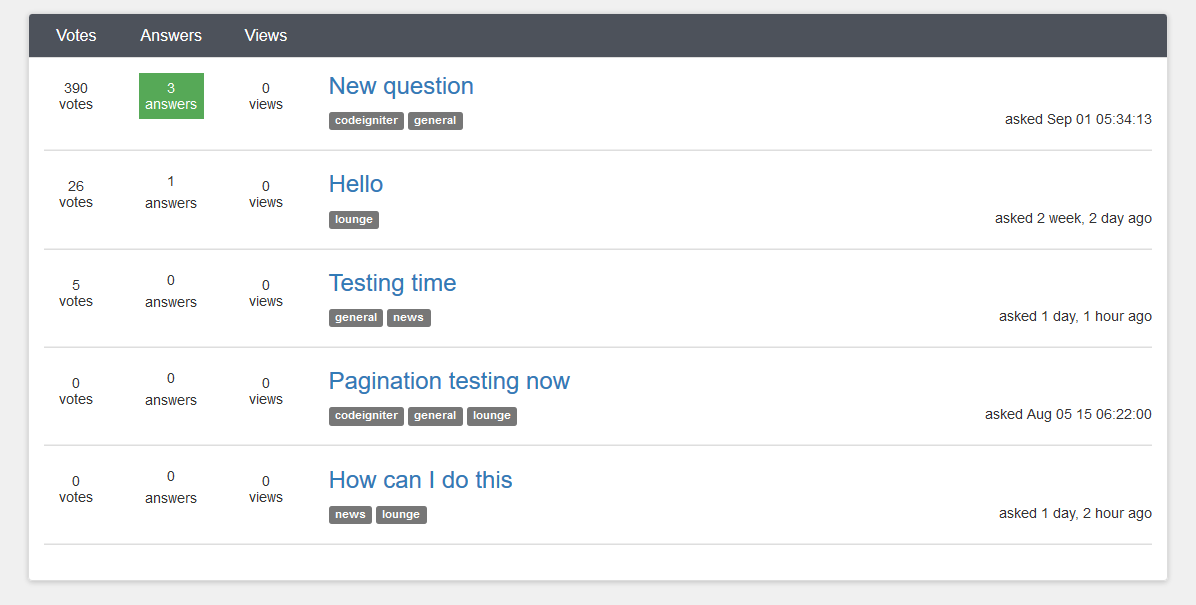Click the '26 votes' count
This screenshot has height=605, width=1196.
click(76, 194)
